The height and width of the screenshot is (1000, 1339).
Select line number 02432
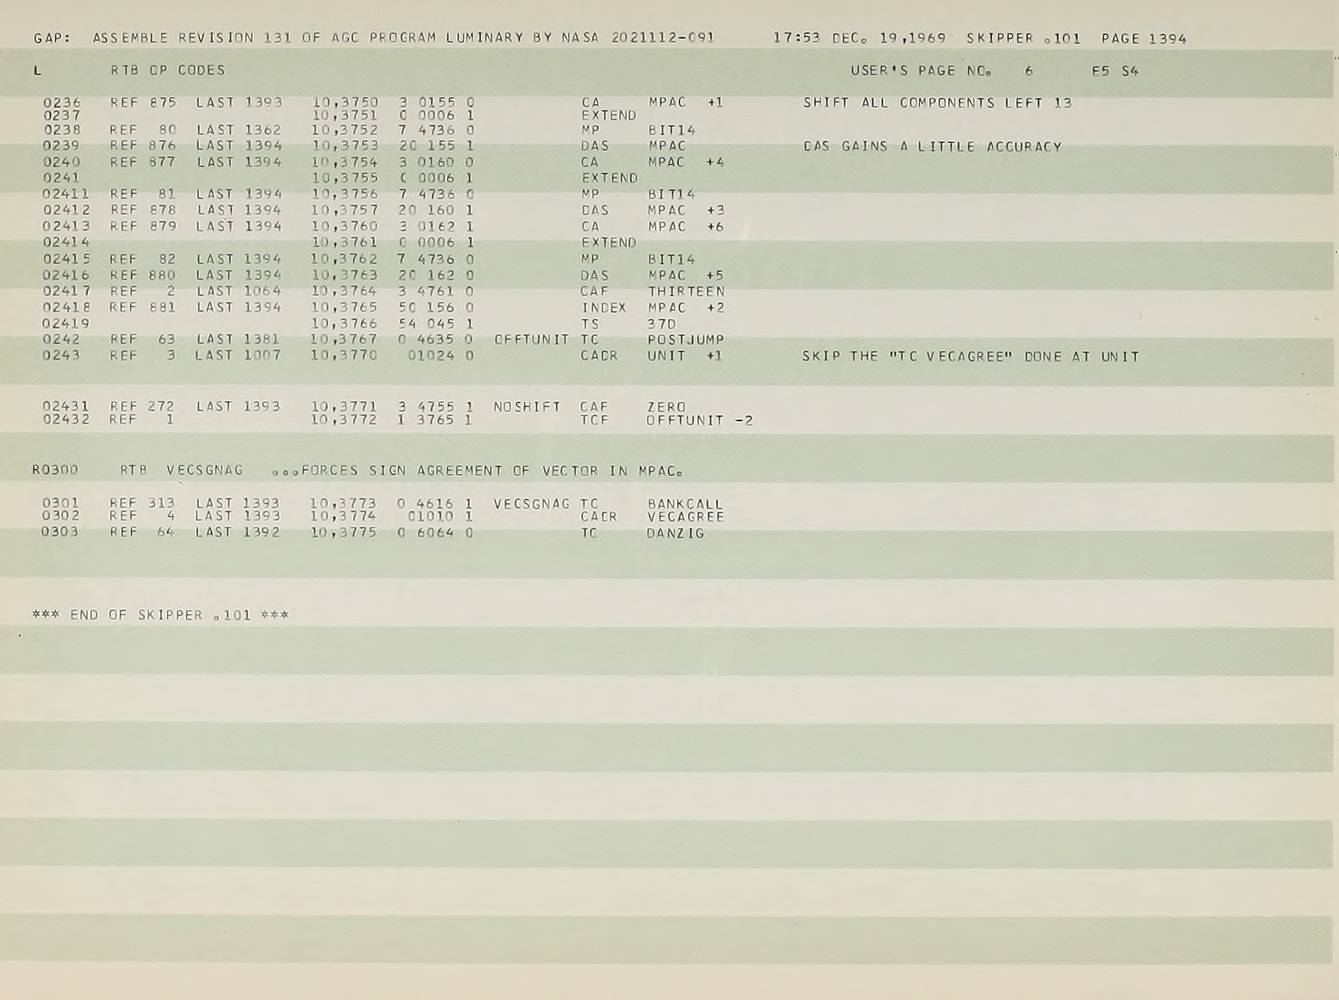click(66, 419)
